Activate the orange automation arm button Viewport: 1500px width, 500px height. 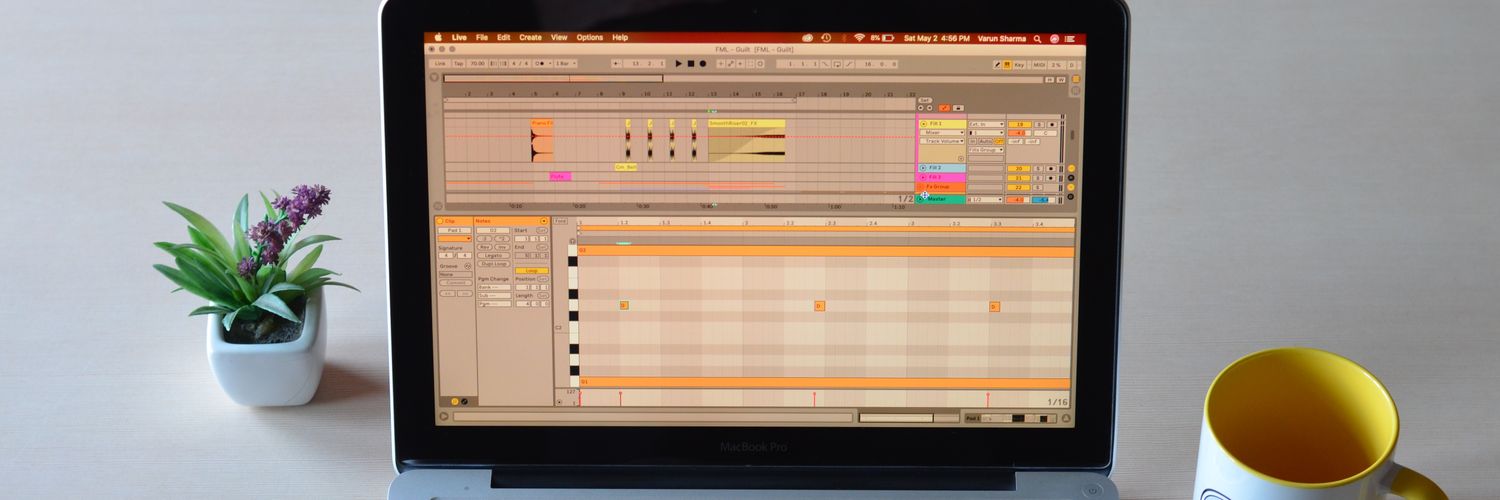click(944, 108)
